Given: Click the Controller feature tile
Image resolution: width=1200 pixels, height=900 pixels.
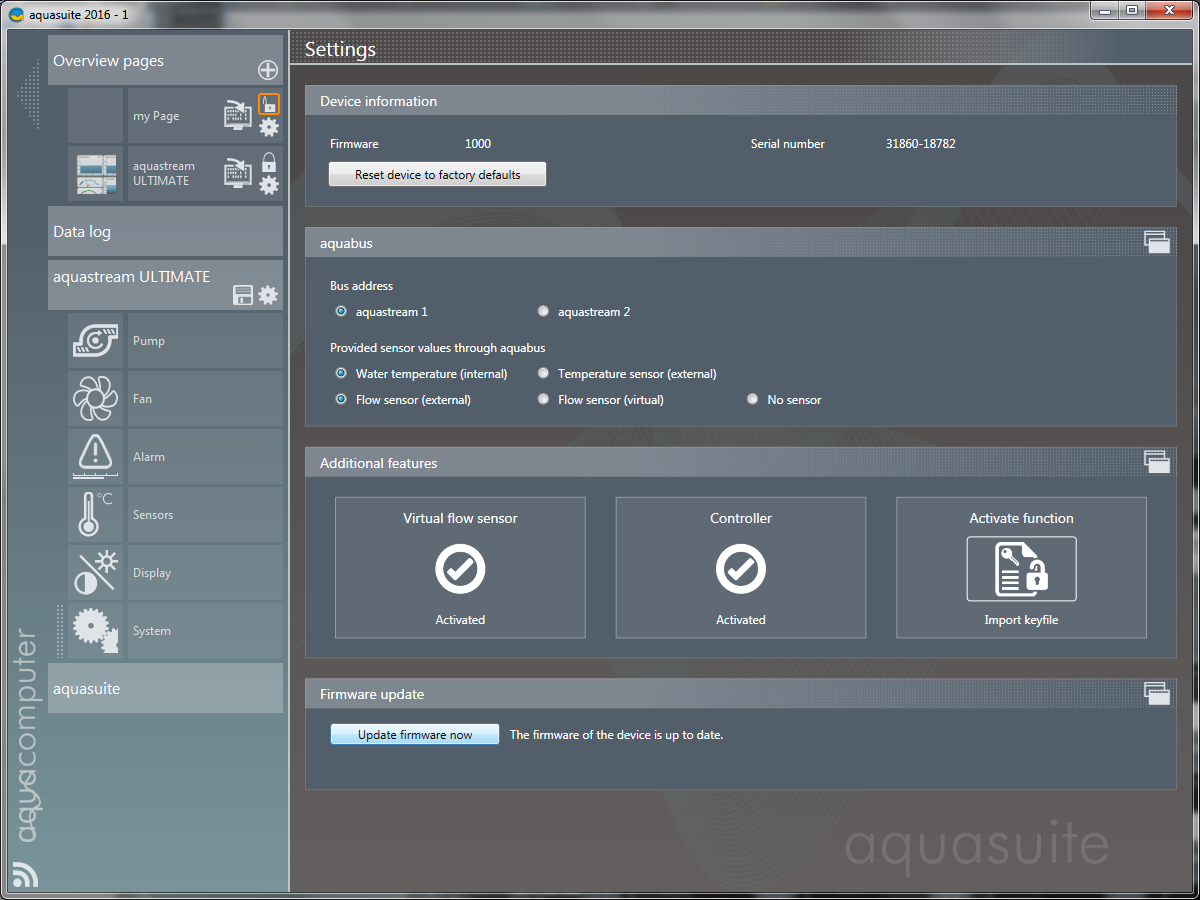Looking at the screenshot, I should point(741,568).
